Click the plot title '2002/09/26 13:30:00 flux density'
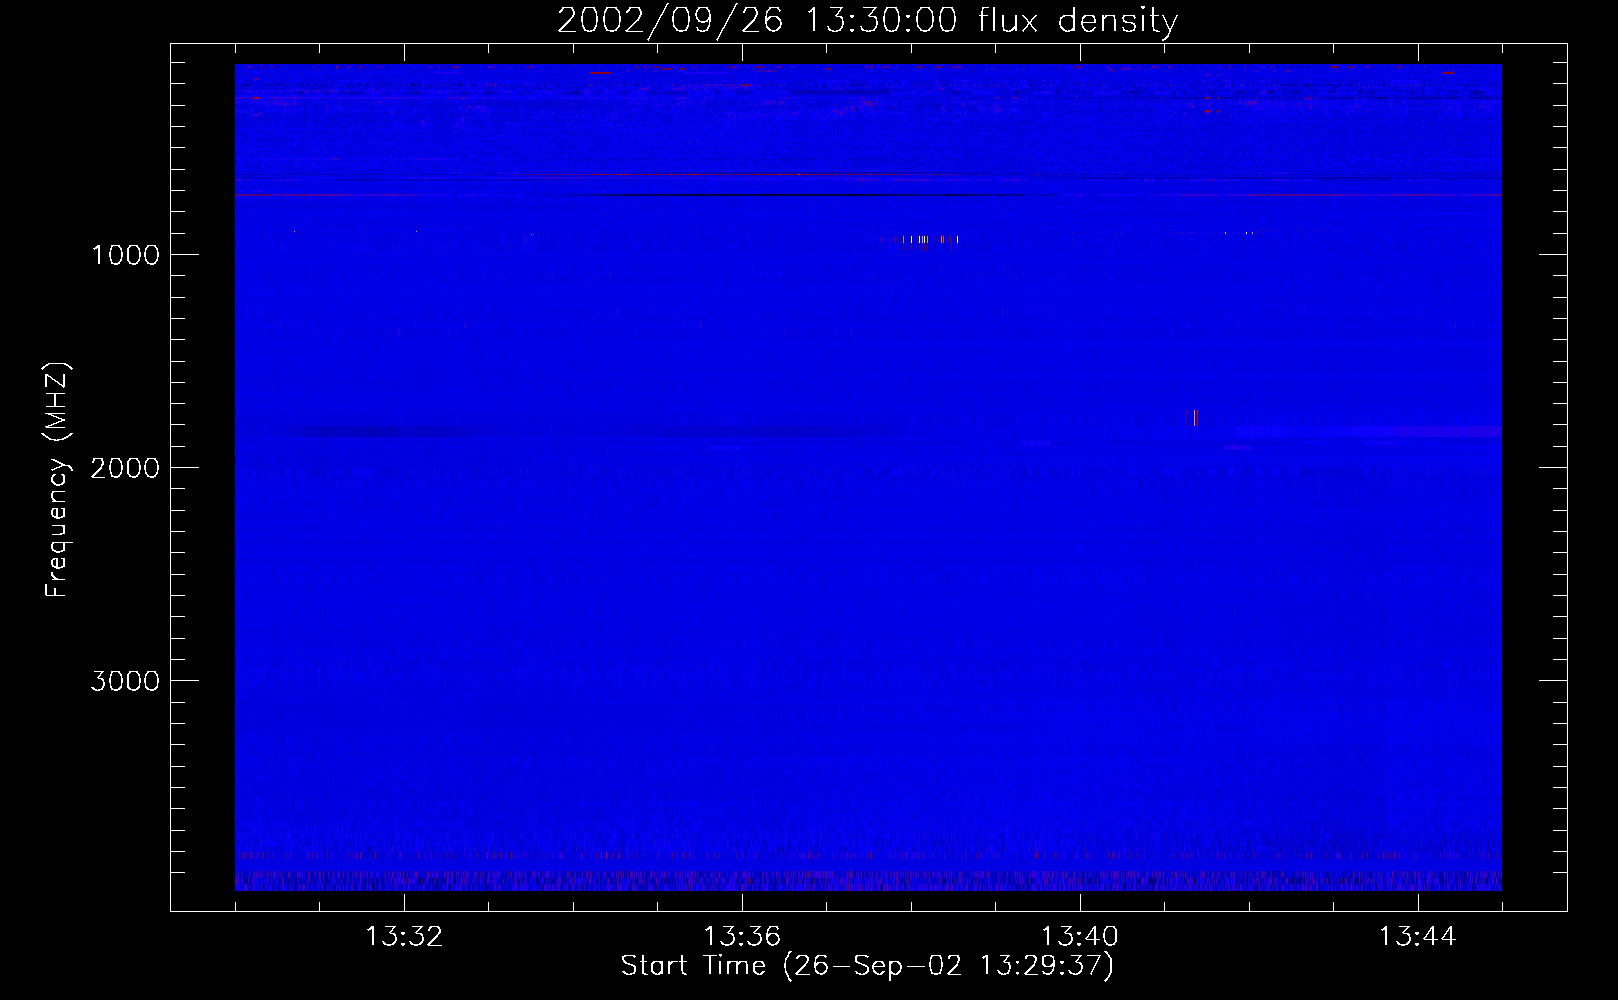The width and height of the screenshot is (1618, 1000). pos(867,20)
